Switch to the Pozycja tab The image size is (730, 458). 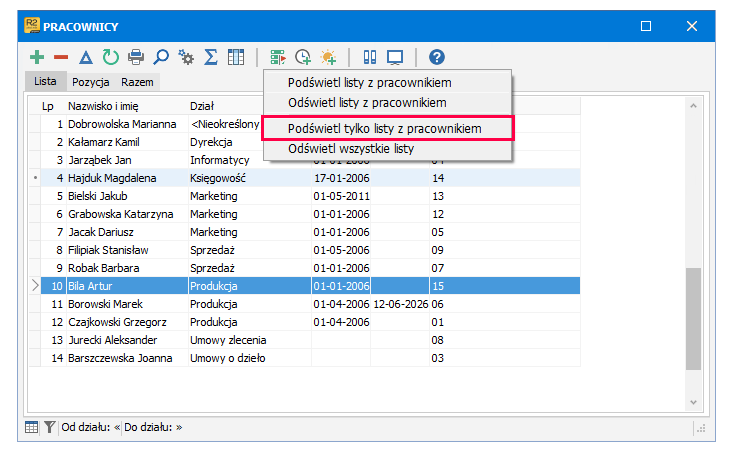click(91, 82)
